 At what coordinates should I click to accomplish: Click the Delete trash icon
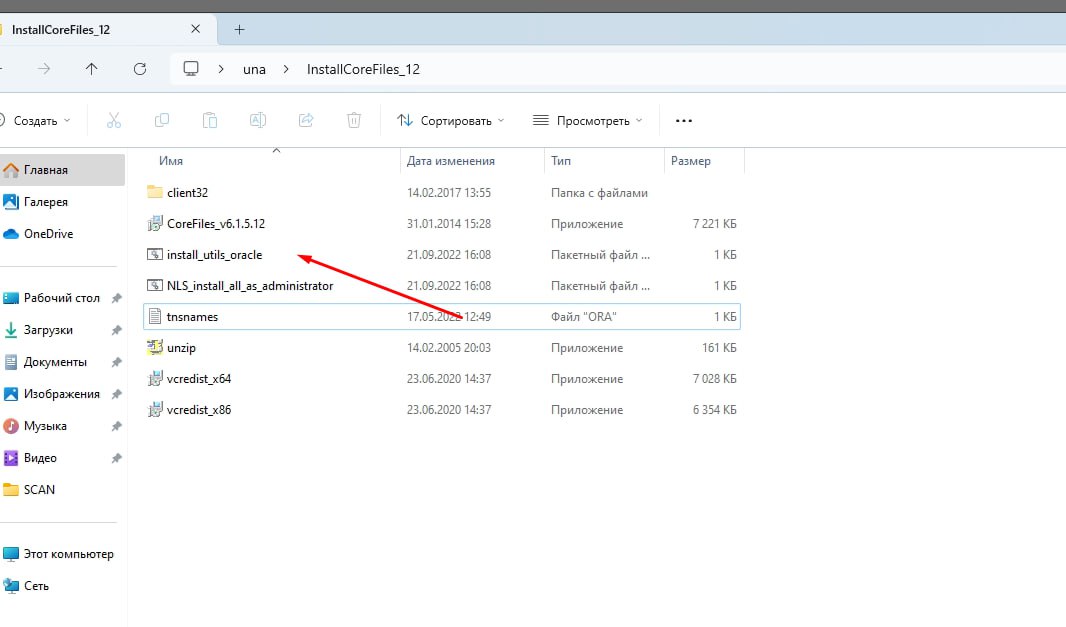354,120
